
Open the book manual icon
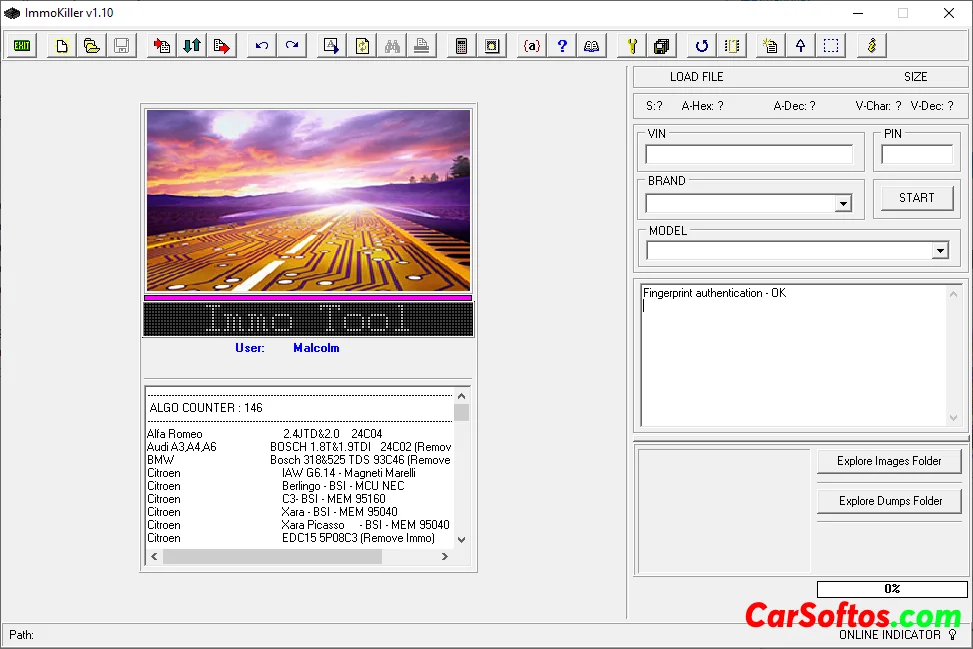(x=592, y=46)
